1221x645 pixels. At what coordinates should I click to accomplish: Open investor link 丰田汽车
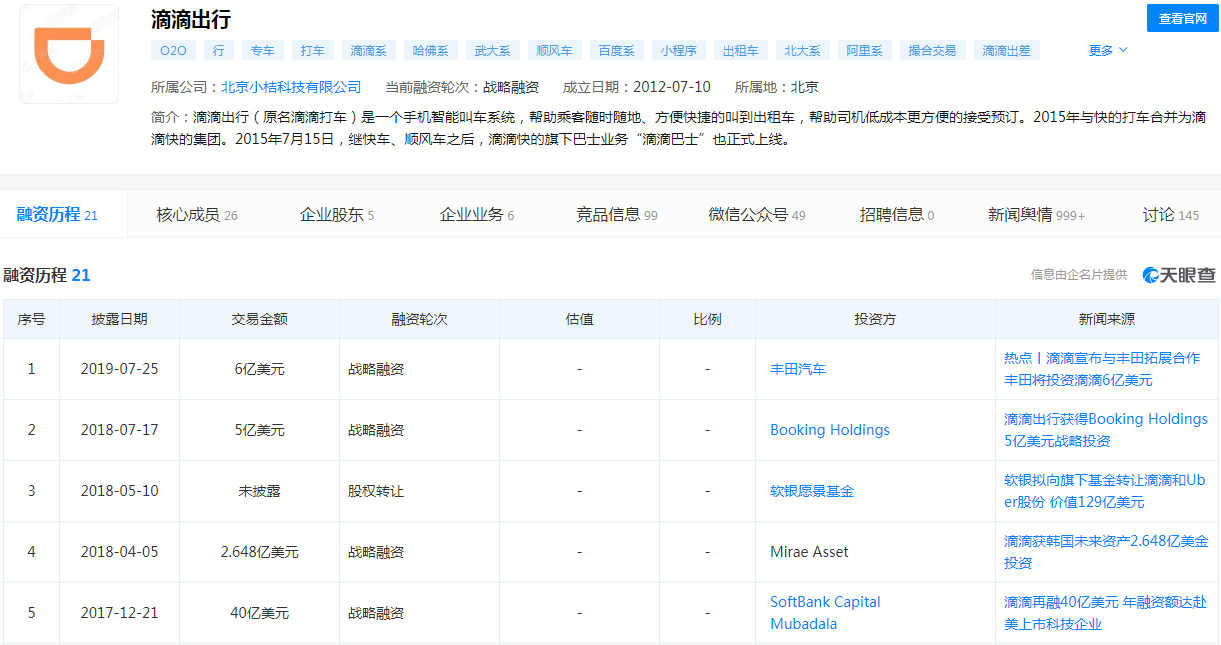(798, 369)
